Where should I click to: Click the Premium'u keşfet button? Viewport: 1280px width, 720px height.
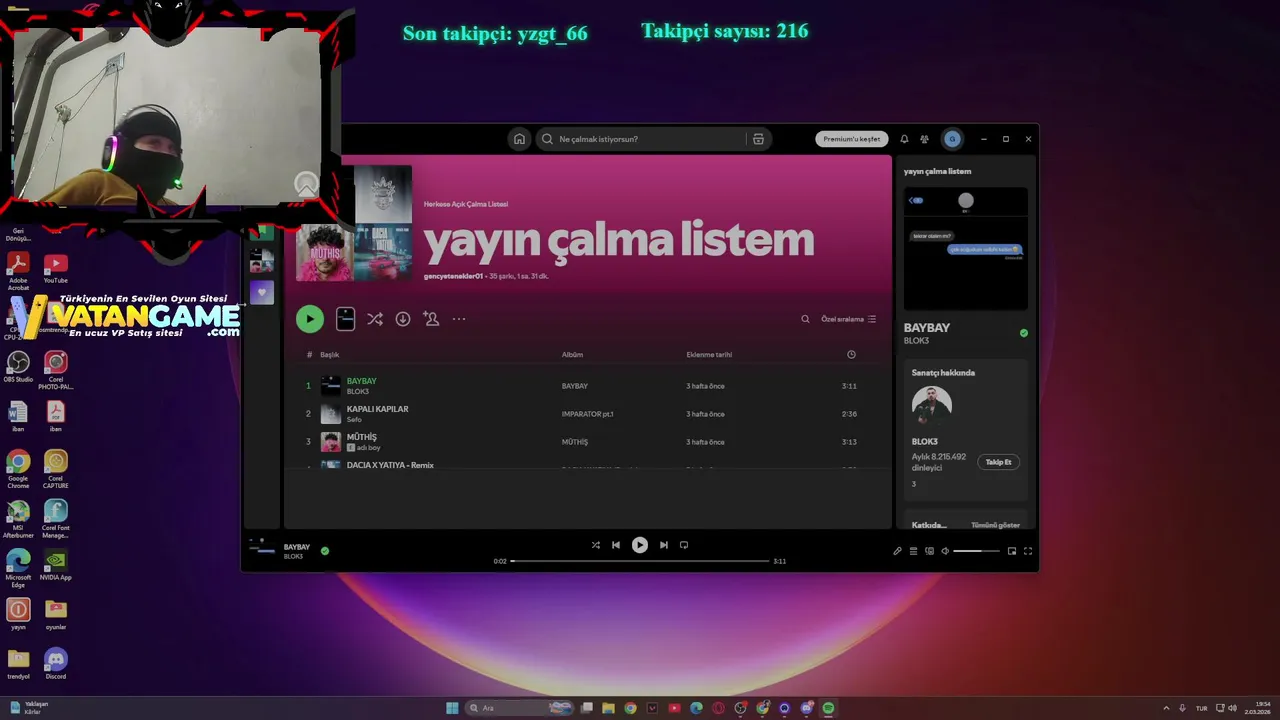pos(852,139)
